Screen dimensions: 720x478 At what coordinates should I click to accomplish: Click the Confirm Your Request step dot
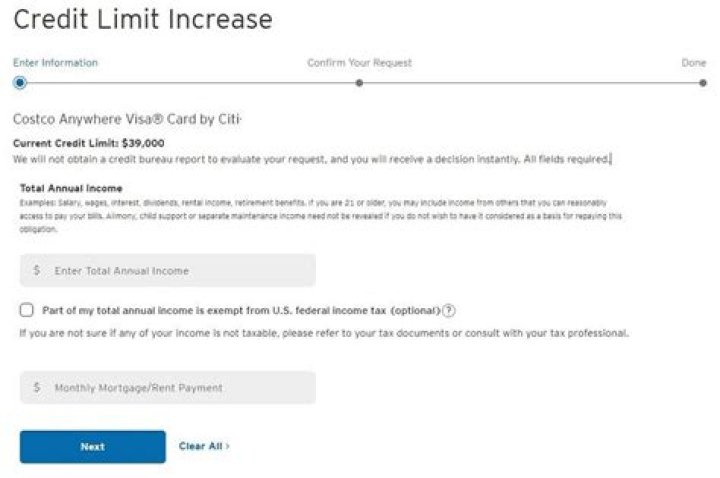[359, 83]
